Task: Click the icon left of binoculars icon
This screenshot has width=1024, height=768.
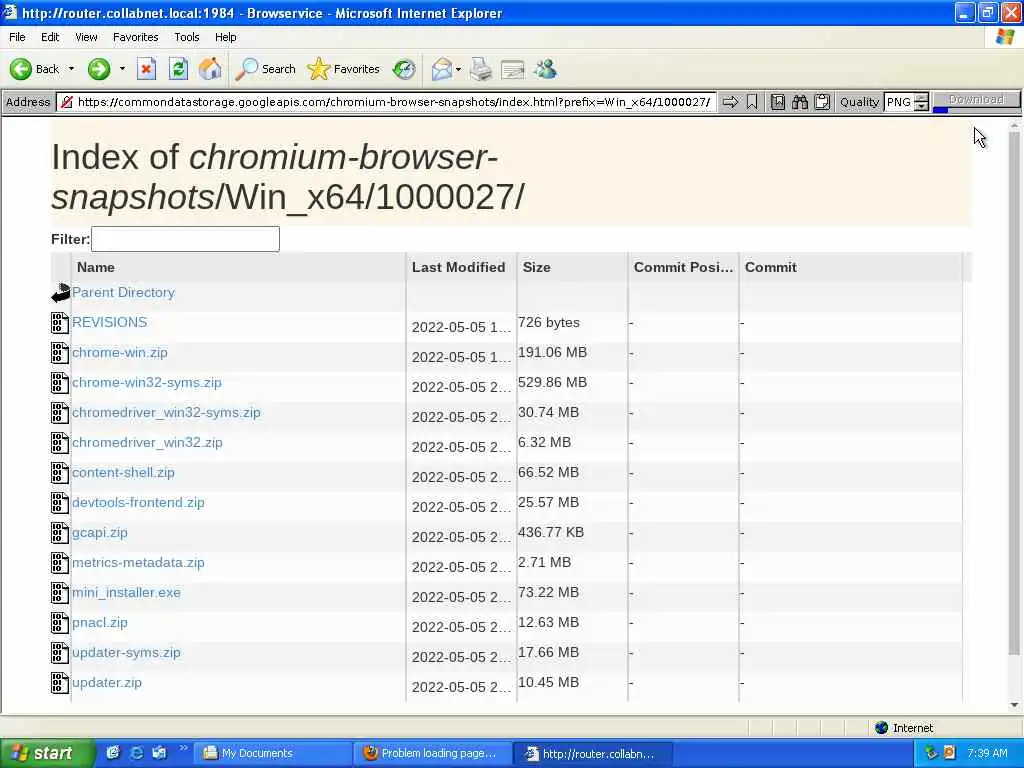Action: (778, 102)
